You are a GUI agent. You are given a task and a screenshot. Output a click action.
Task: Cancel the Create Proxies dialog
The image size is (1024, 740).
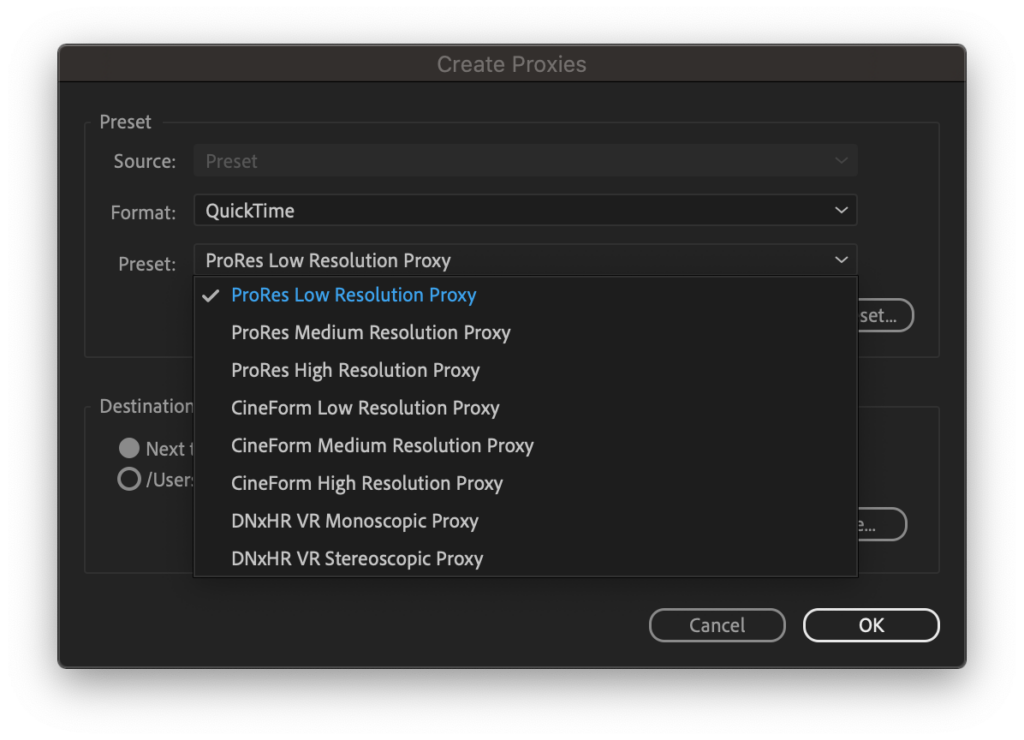pos(717,625)
